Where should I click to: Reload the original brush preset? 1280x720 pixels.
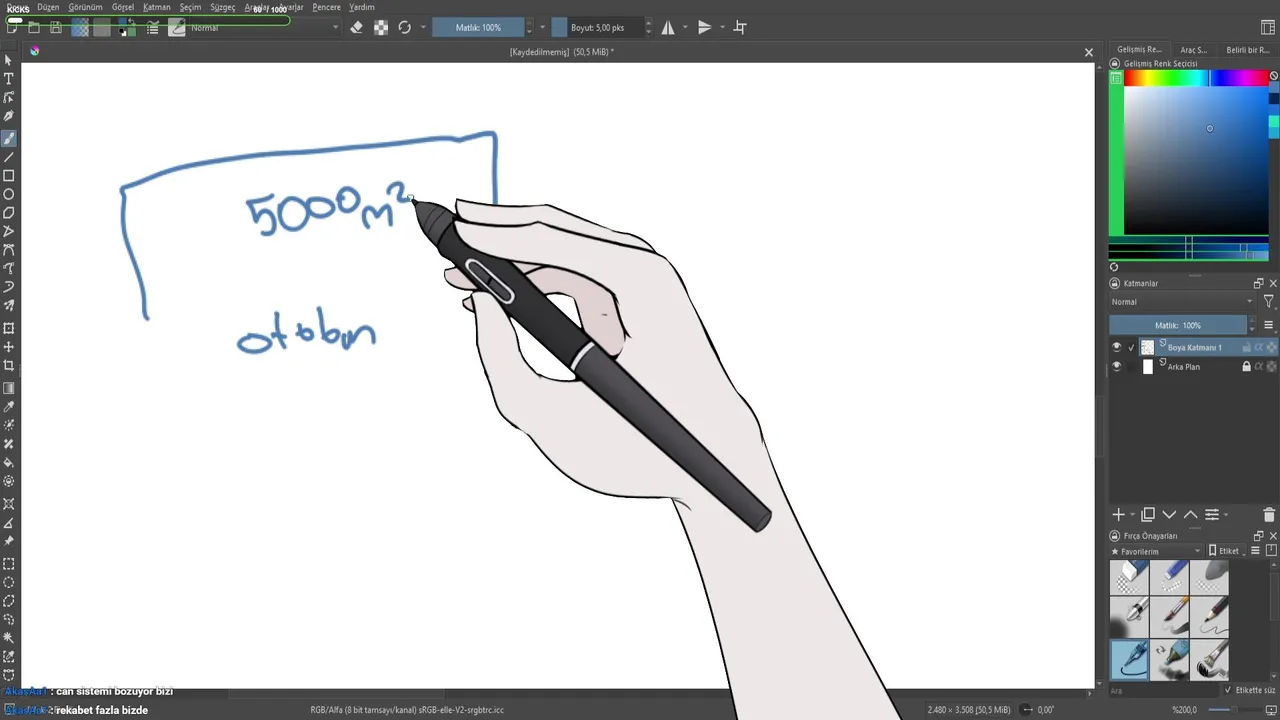[x=405, y=28]
